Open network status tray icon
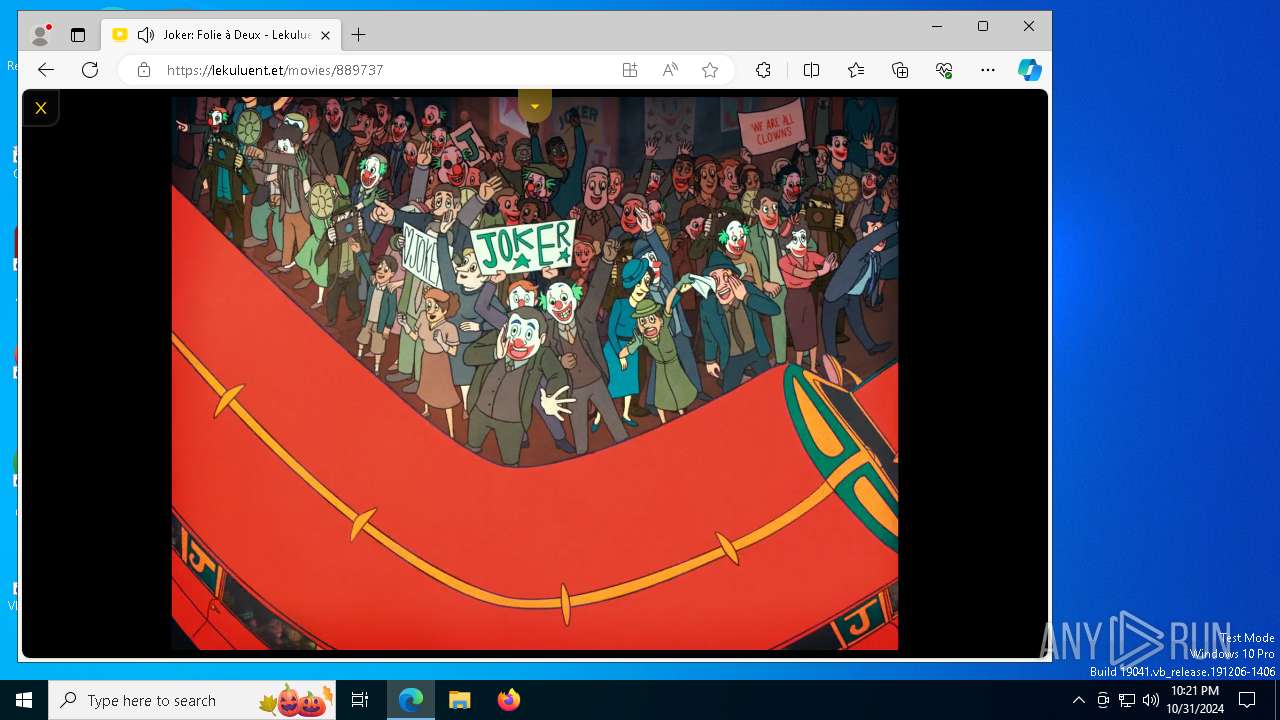Viewport: 1280px width, 720px height. (1127, 700)
